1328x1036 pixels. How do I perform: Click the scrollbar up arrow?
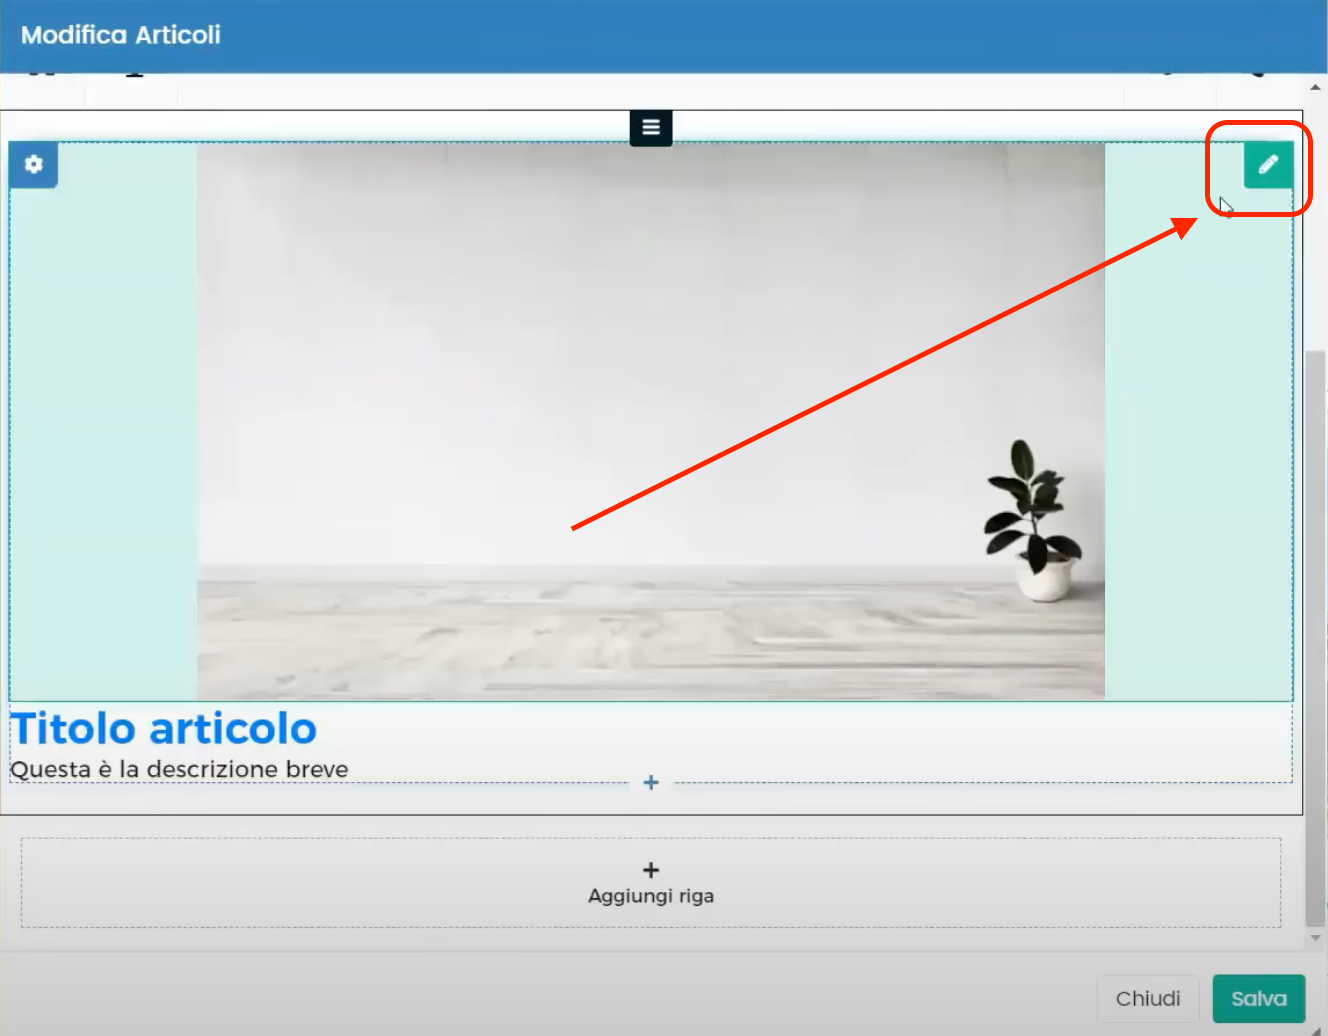pos(1315,86)
